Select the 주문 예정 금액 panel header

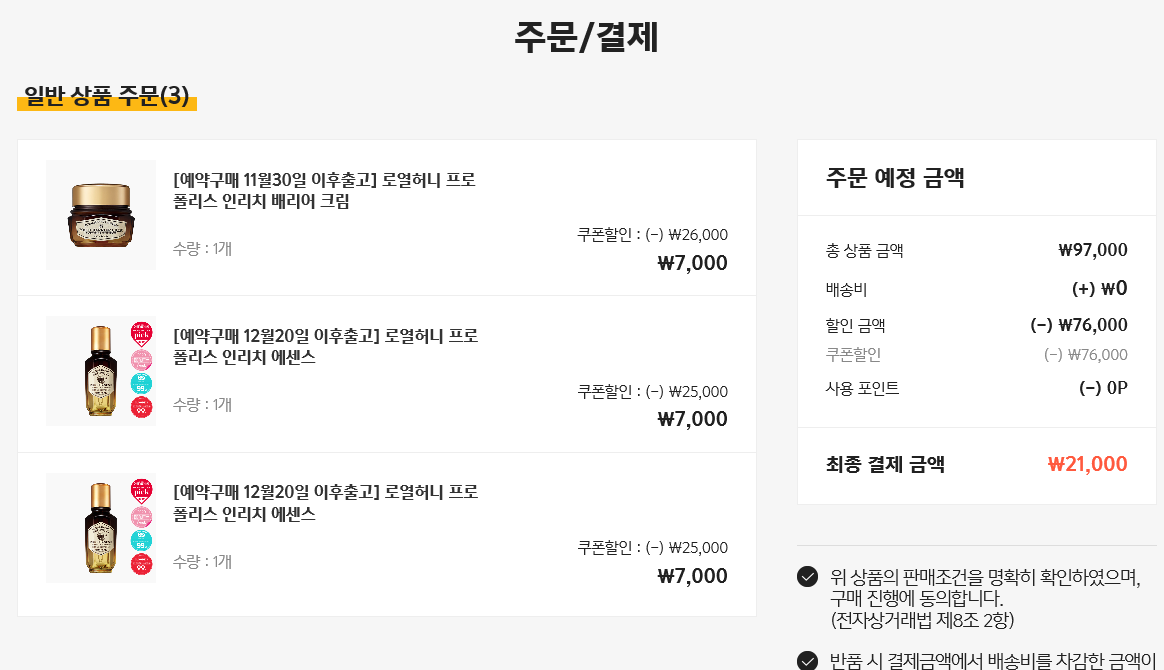point(895,178)
